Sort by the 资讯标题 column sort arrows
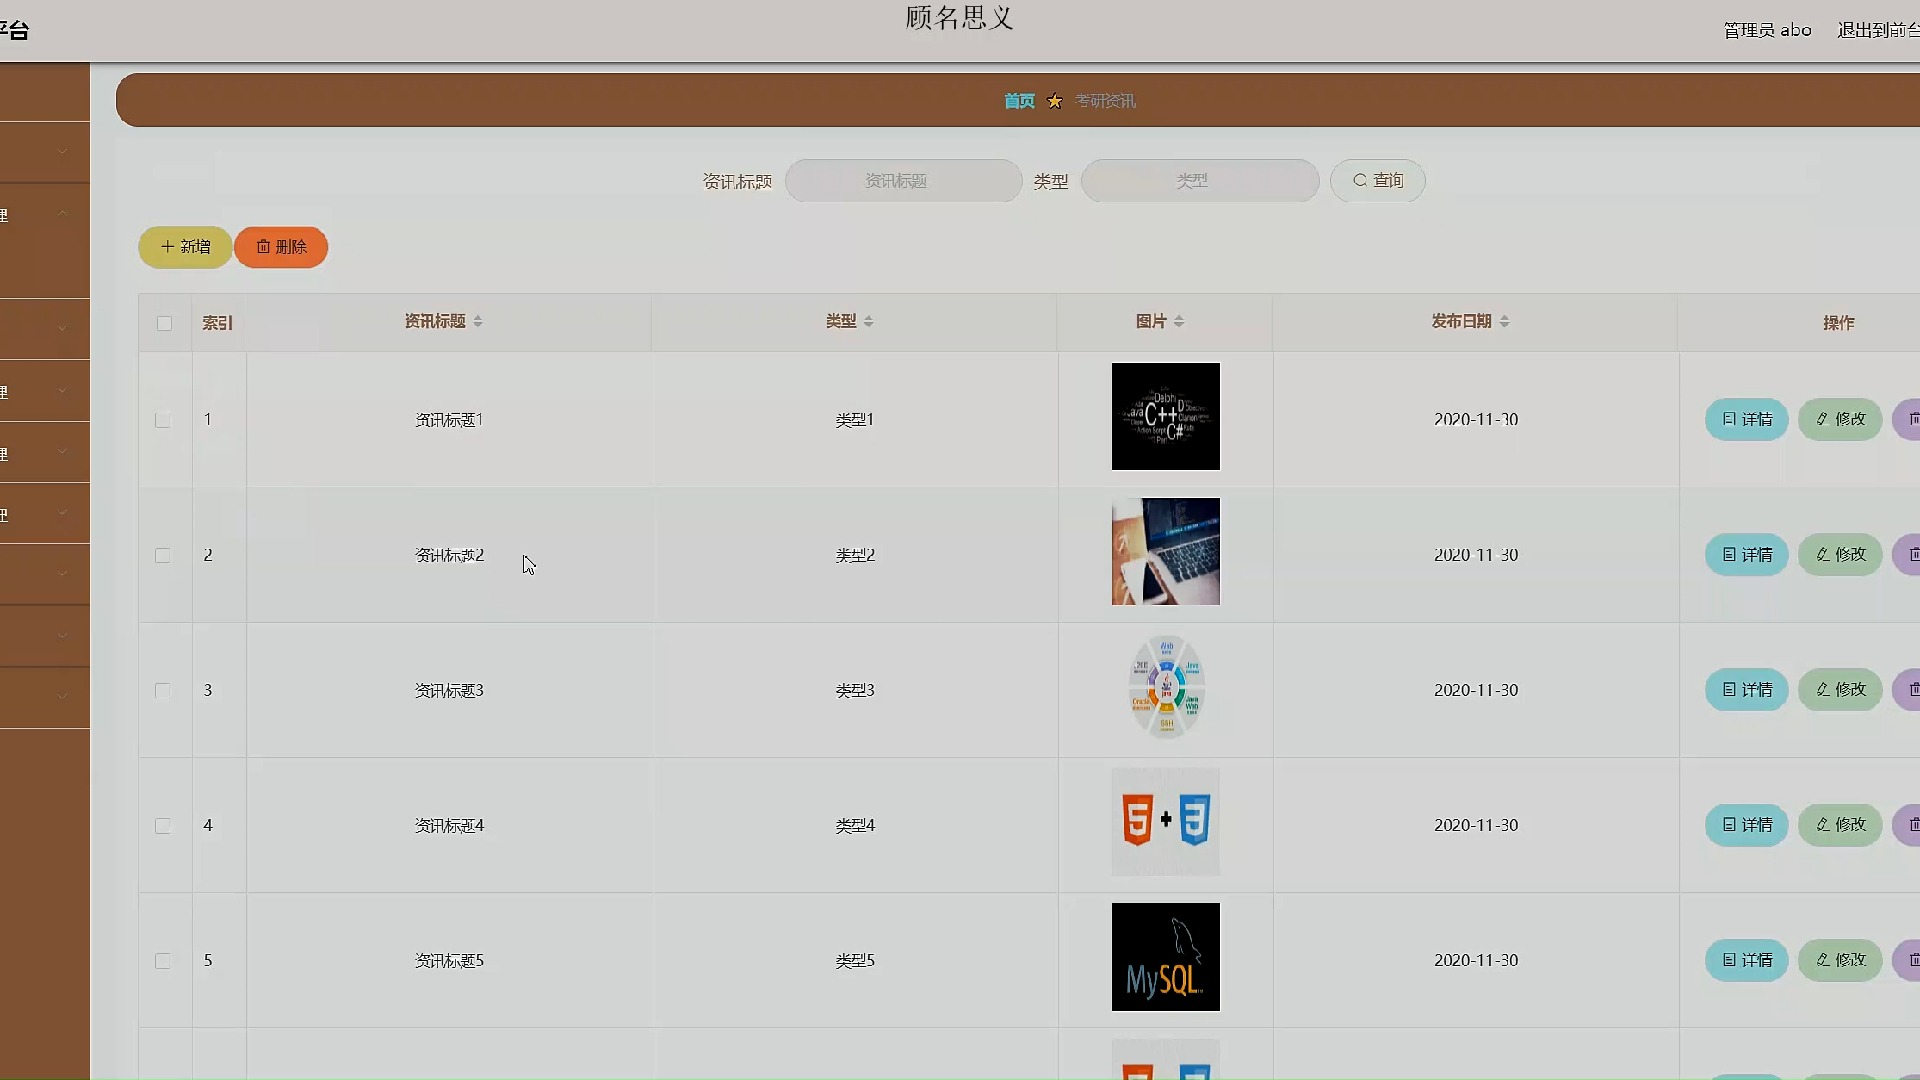 pos(478,321)
